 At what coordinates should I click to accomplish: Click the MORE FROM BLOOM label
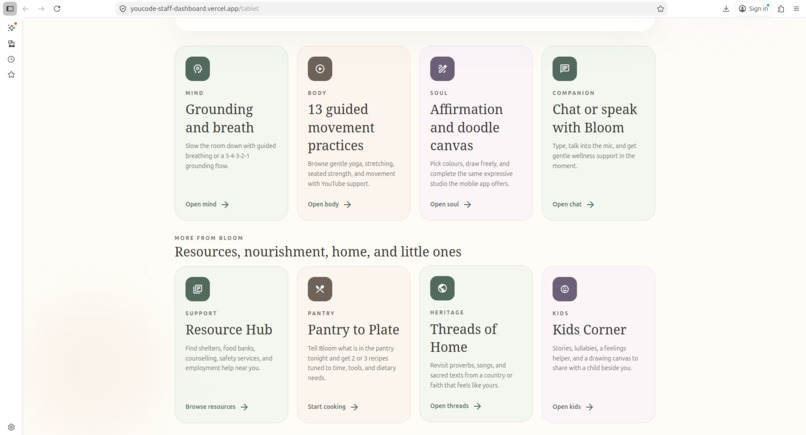click(209, 238)
